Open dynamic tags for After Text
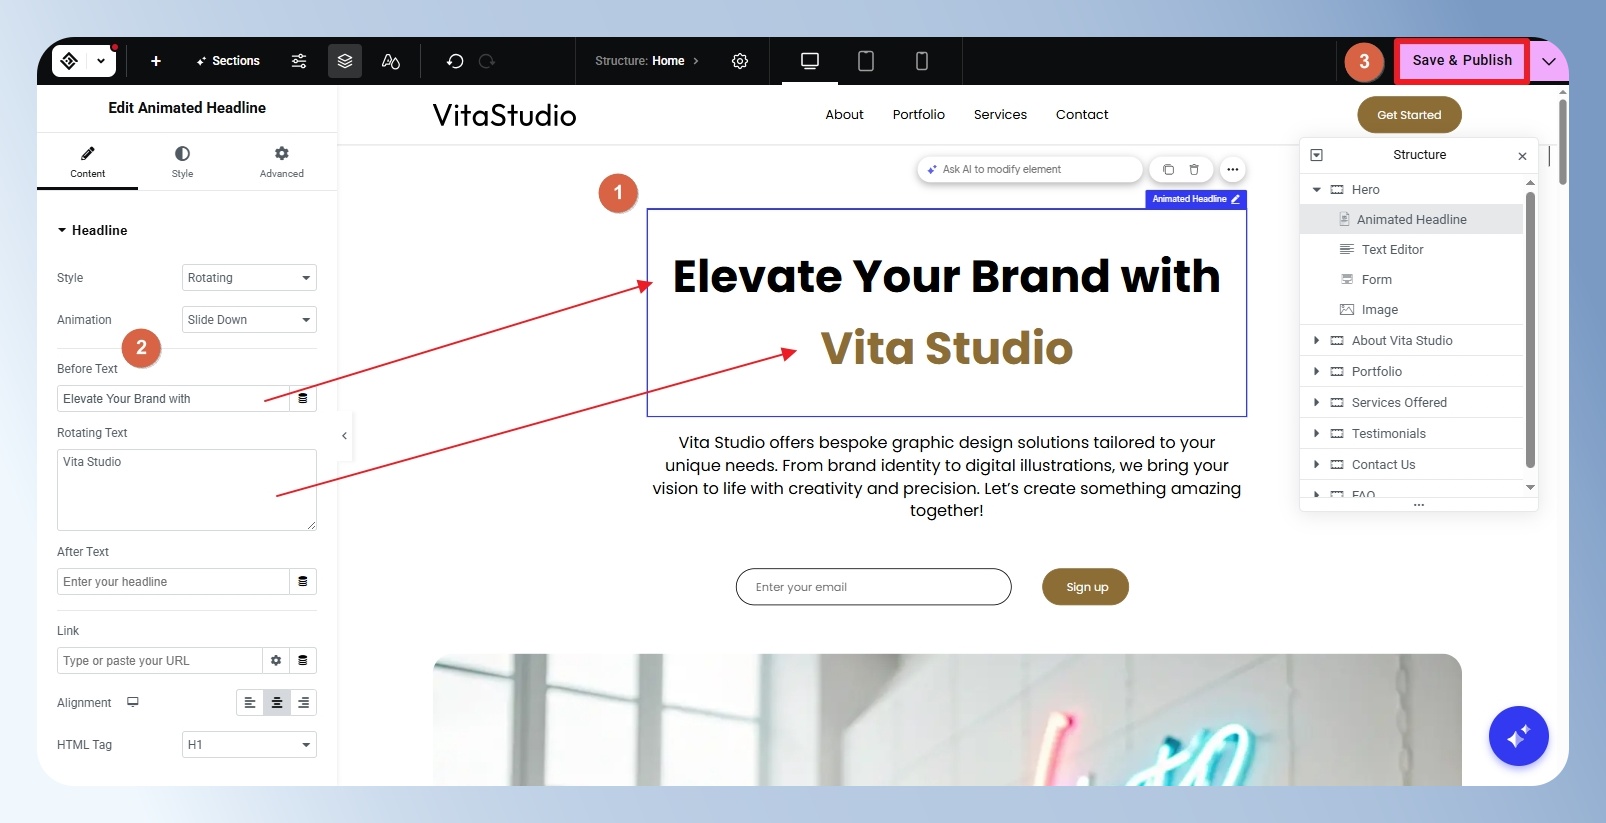 tap(303, 581)
